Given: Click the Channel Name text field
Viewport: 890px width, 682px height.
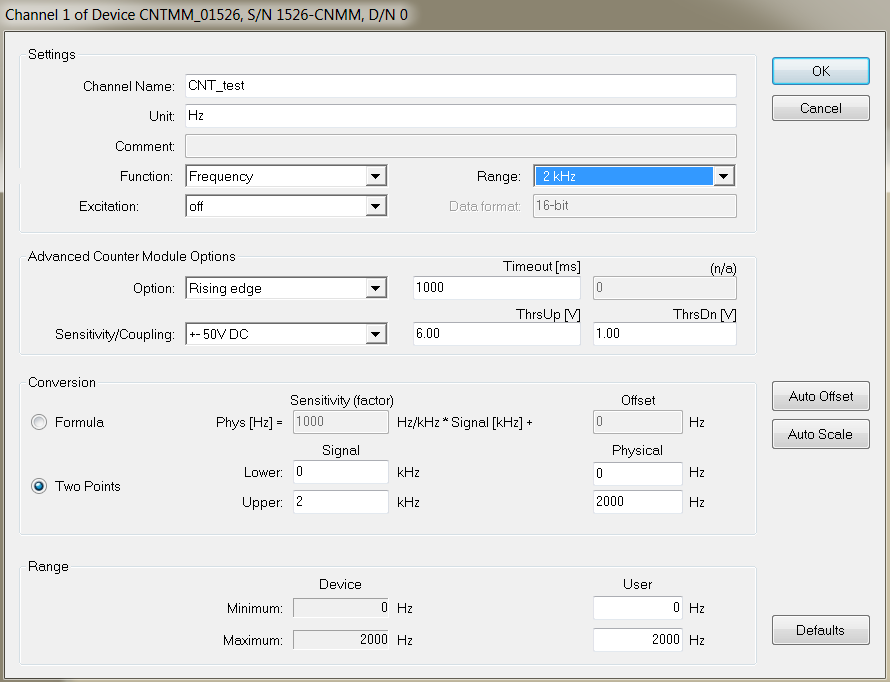Looking at the screenshot, I should point(460,86).
